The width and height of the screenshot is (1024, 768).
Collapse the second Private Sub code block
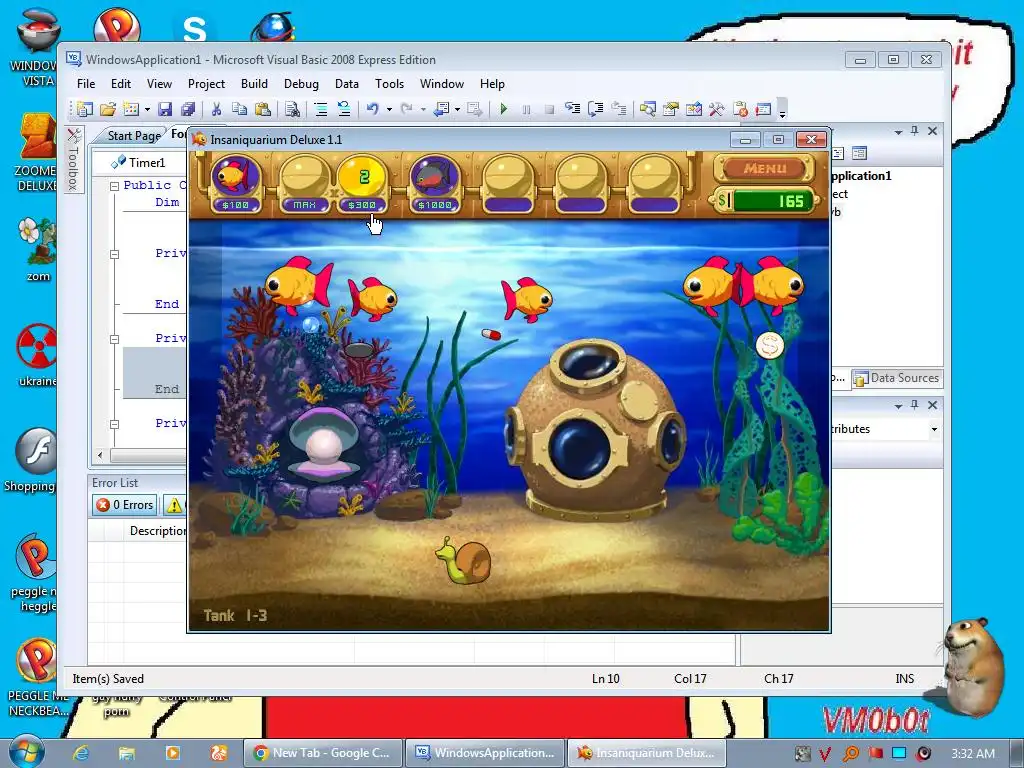tap(114, 339)
